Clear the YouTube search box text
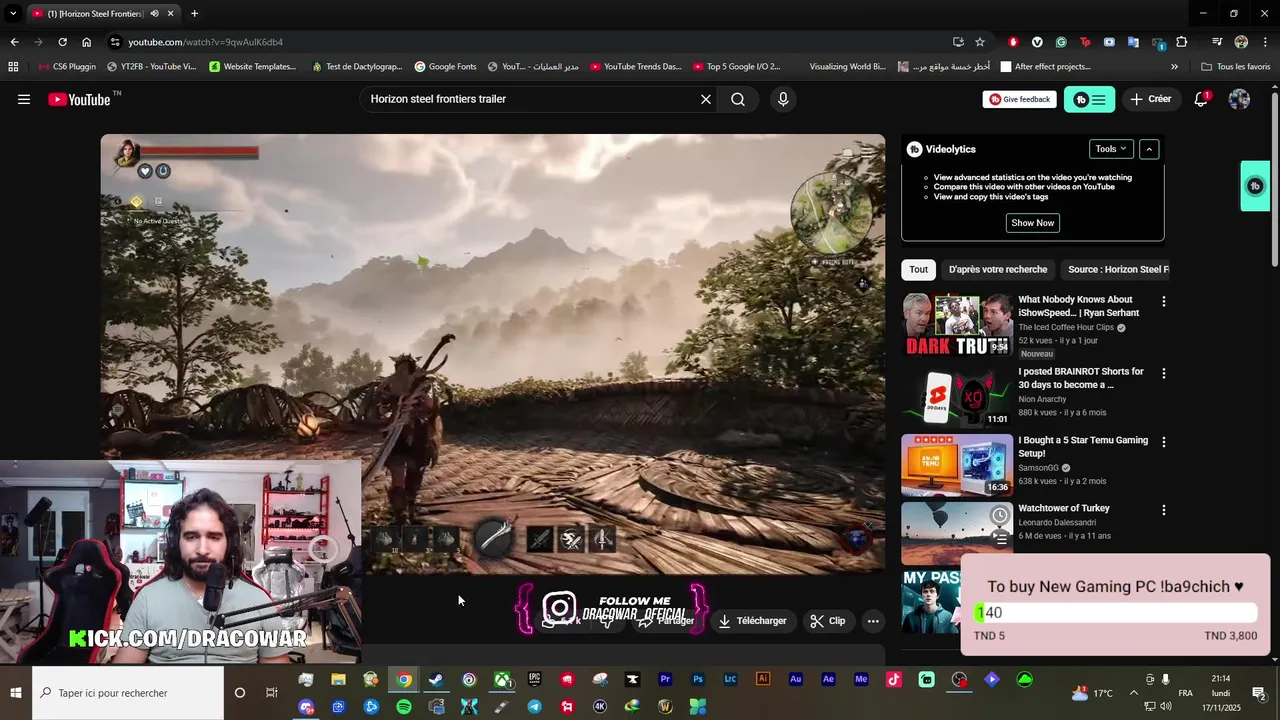The height and width of the screenshot is (720, 1280). pyautogui.click(x=705, y=99)
